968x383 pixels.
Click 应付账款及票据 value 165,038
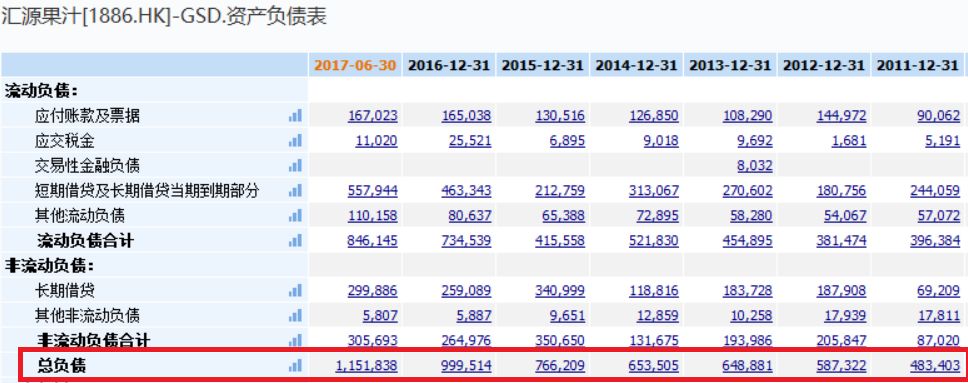tap(467, 116)
